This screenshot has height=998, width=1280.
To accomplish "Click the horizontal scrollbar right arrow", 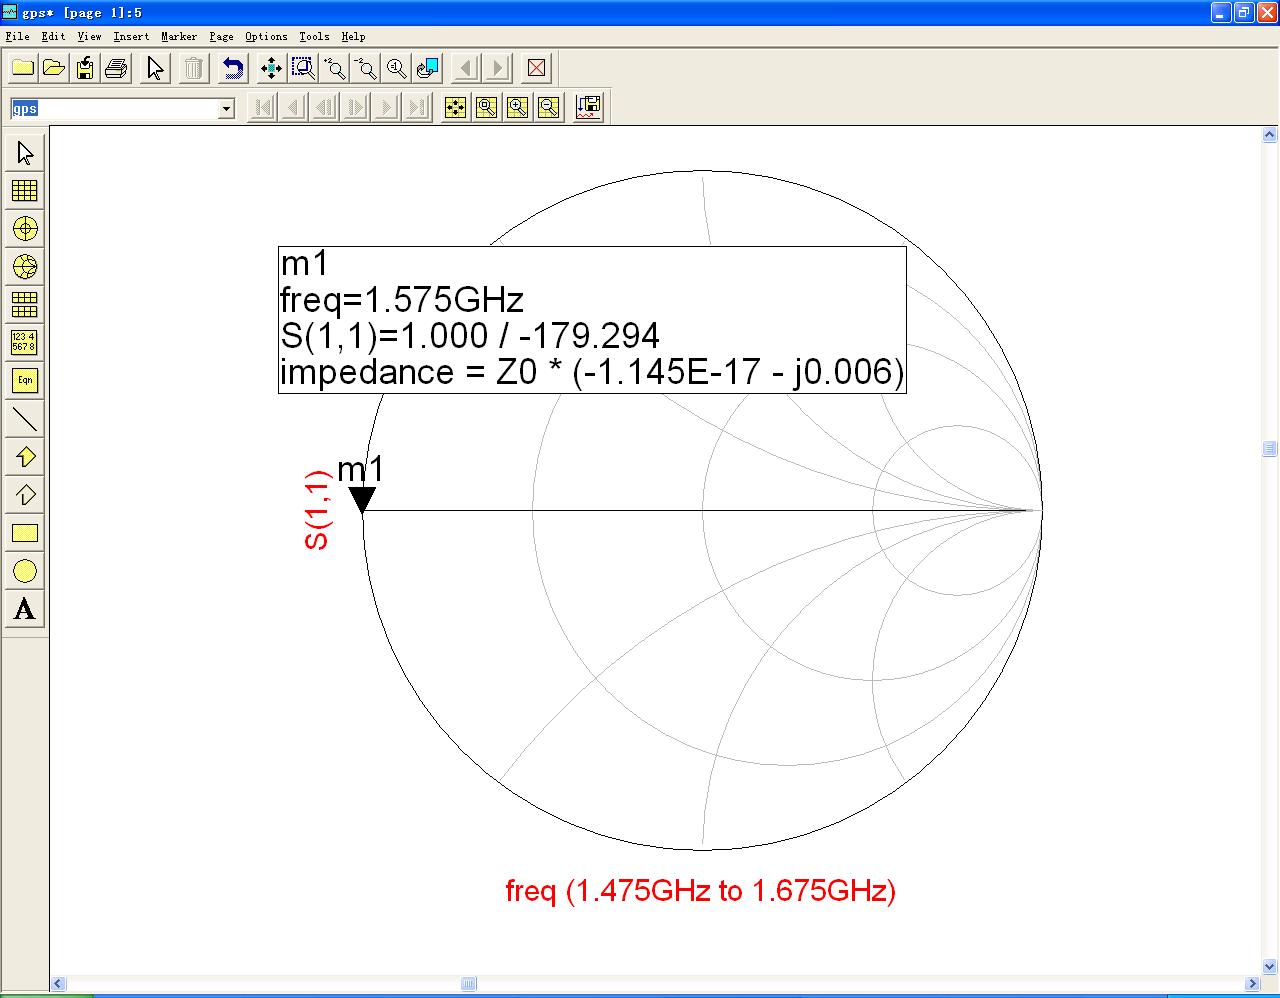I will (1252, 984).
